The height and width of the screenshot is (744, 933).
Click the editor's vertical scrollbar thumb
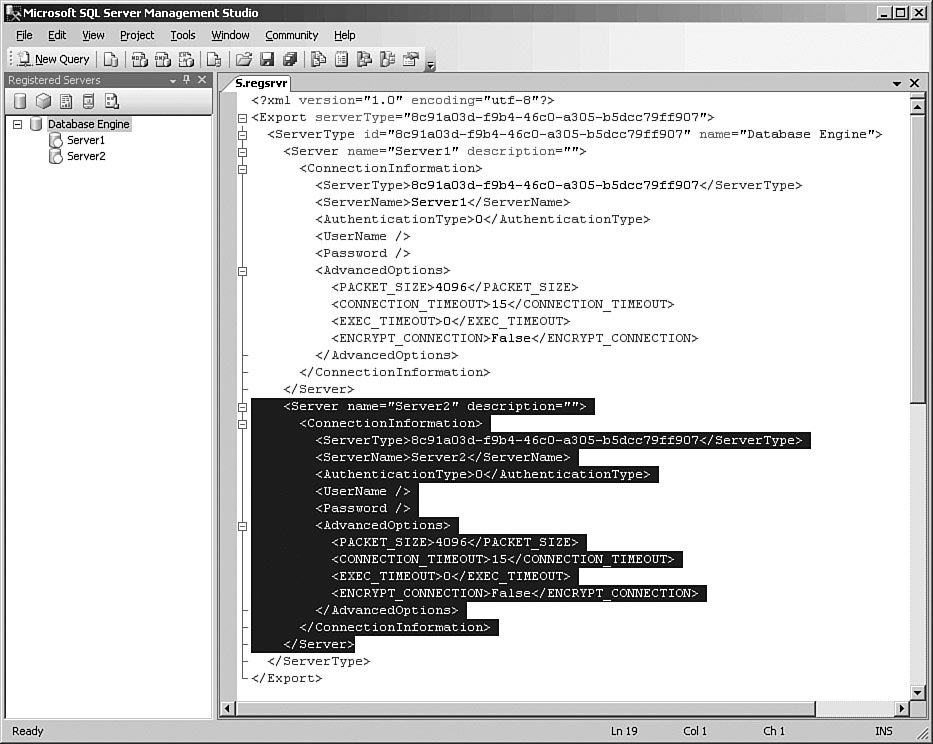click(918, 259)
